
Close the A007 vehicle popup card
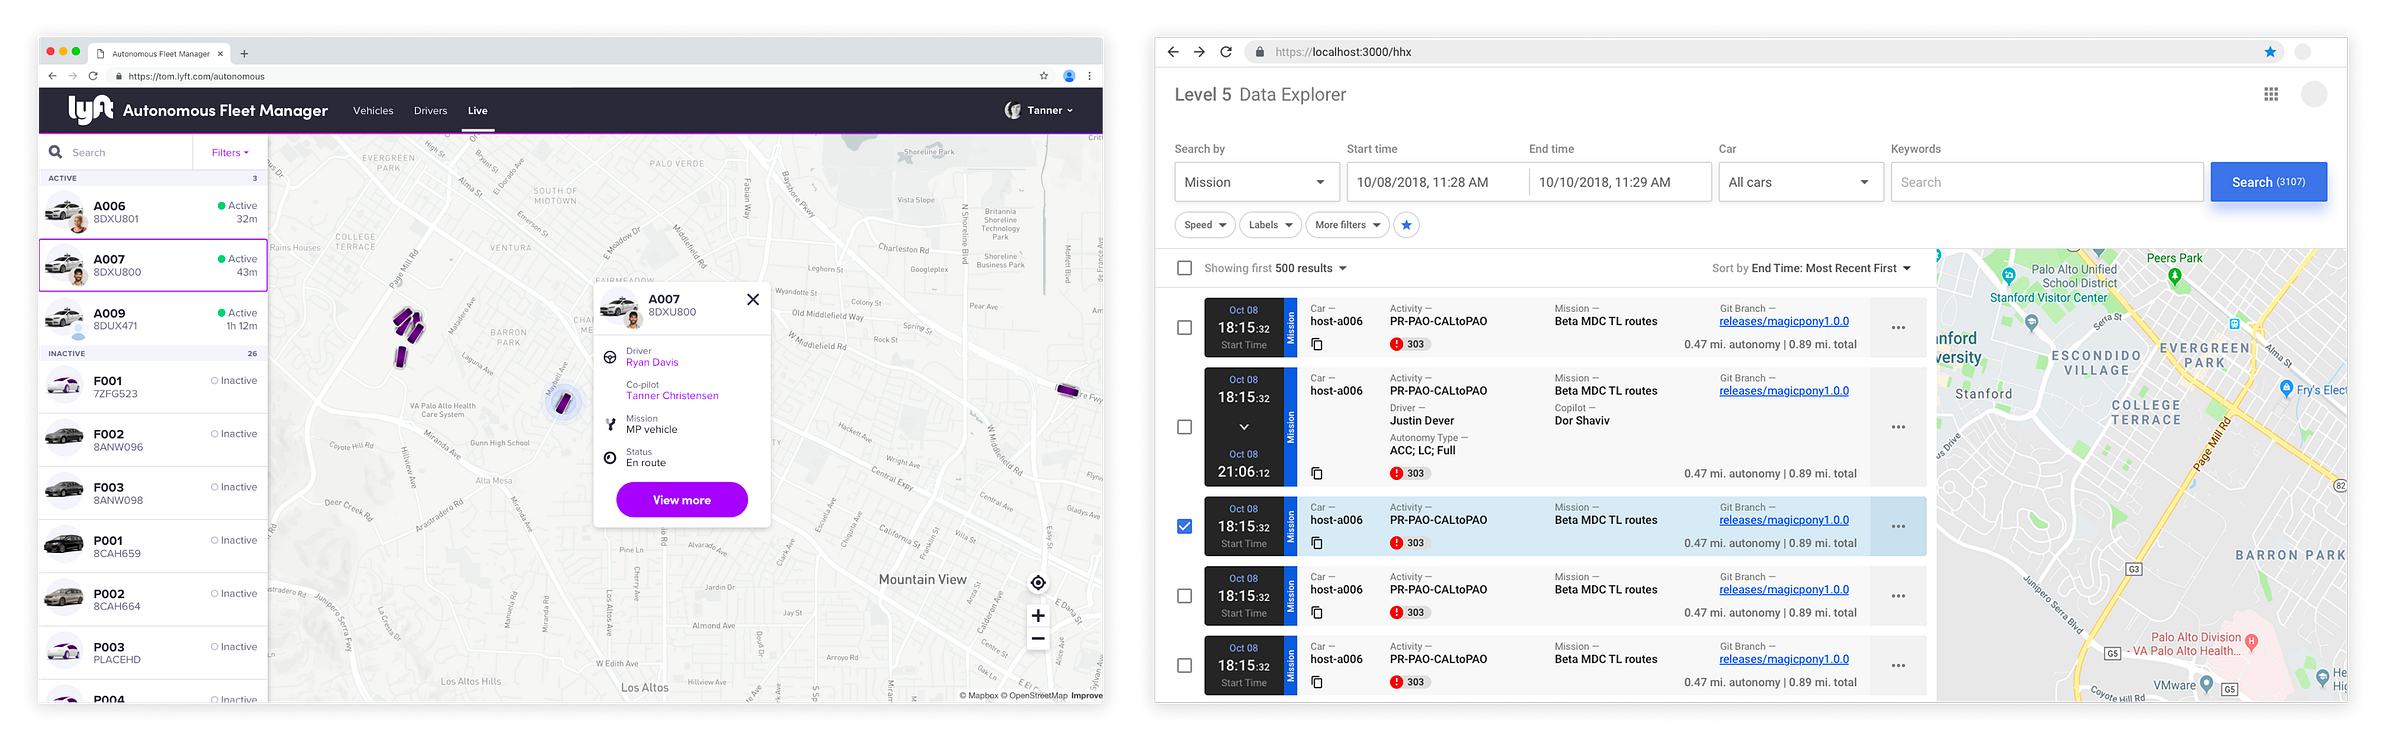753,299
